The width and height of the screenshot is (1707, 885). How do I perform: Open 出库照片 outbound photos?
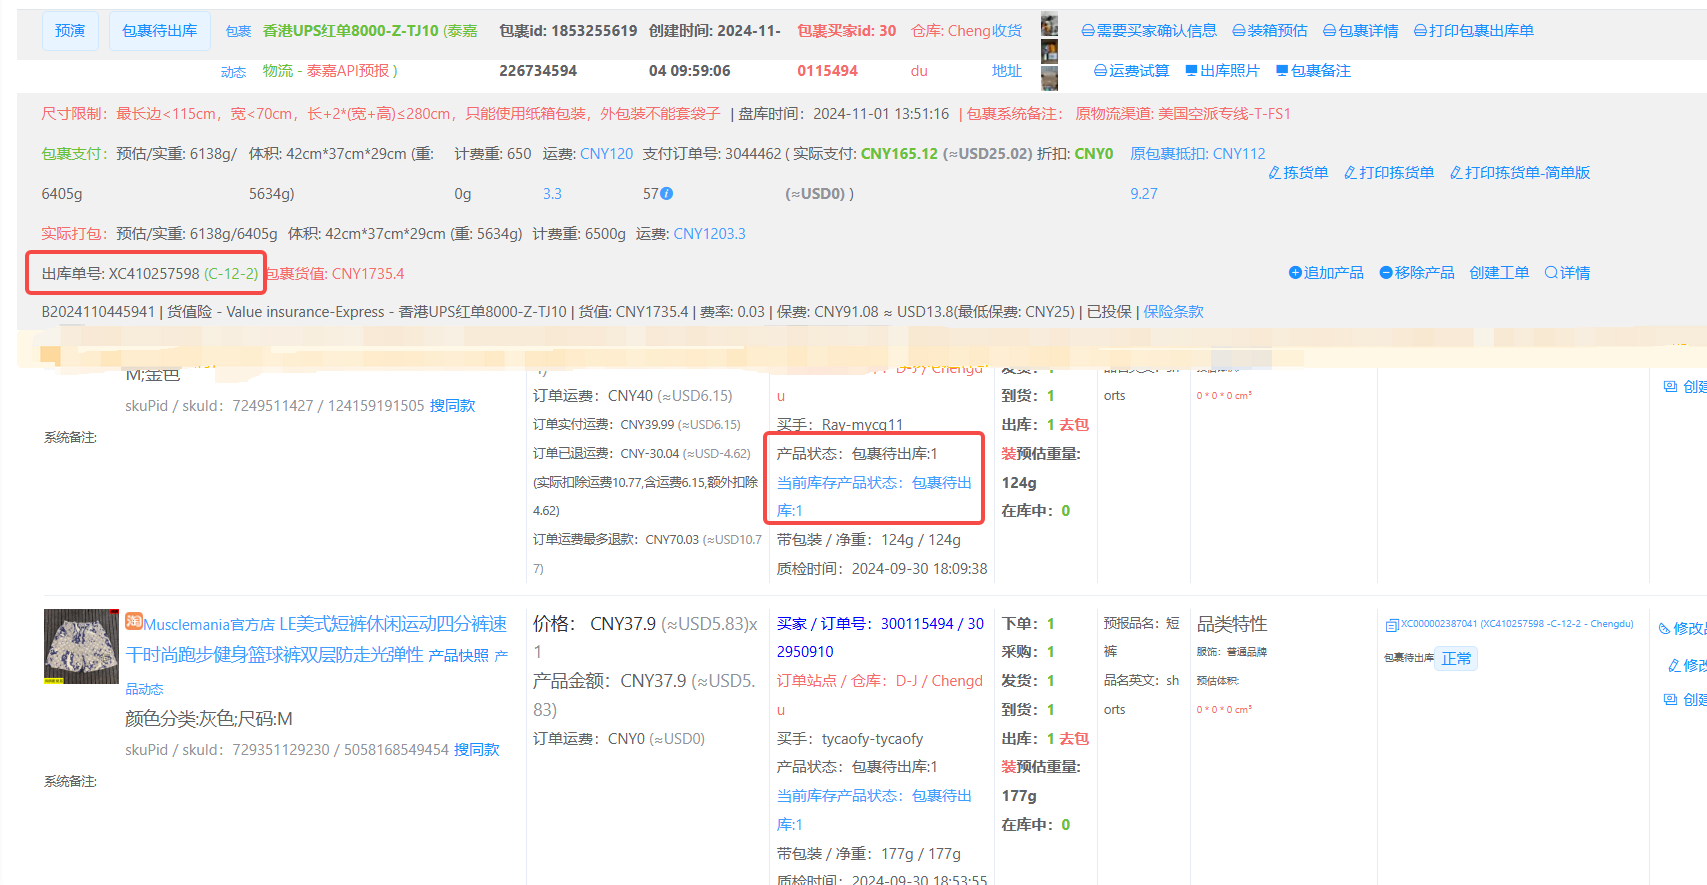(1221, 71)
